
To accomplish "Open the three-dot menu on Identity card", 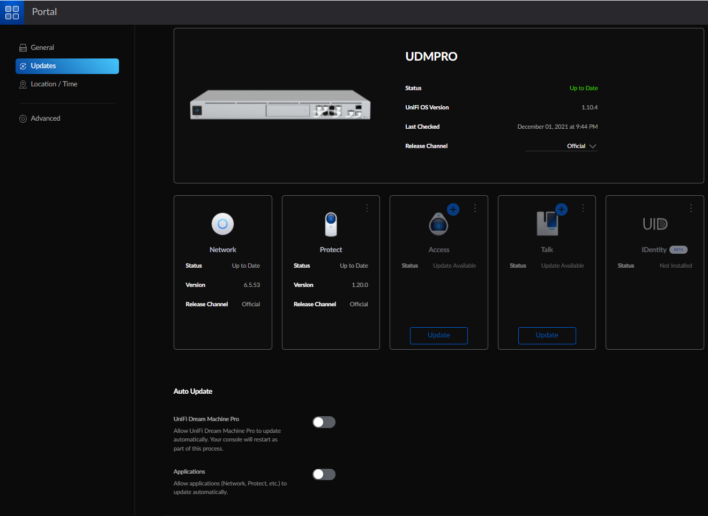I will pos(691,208).
